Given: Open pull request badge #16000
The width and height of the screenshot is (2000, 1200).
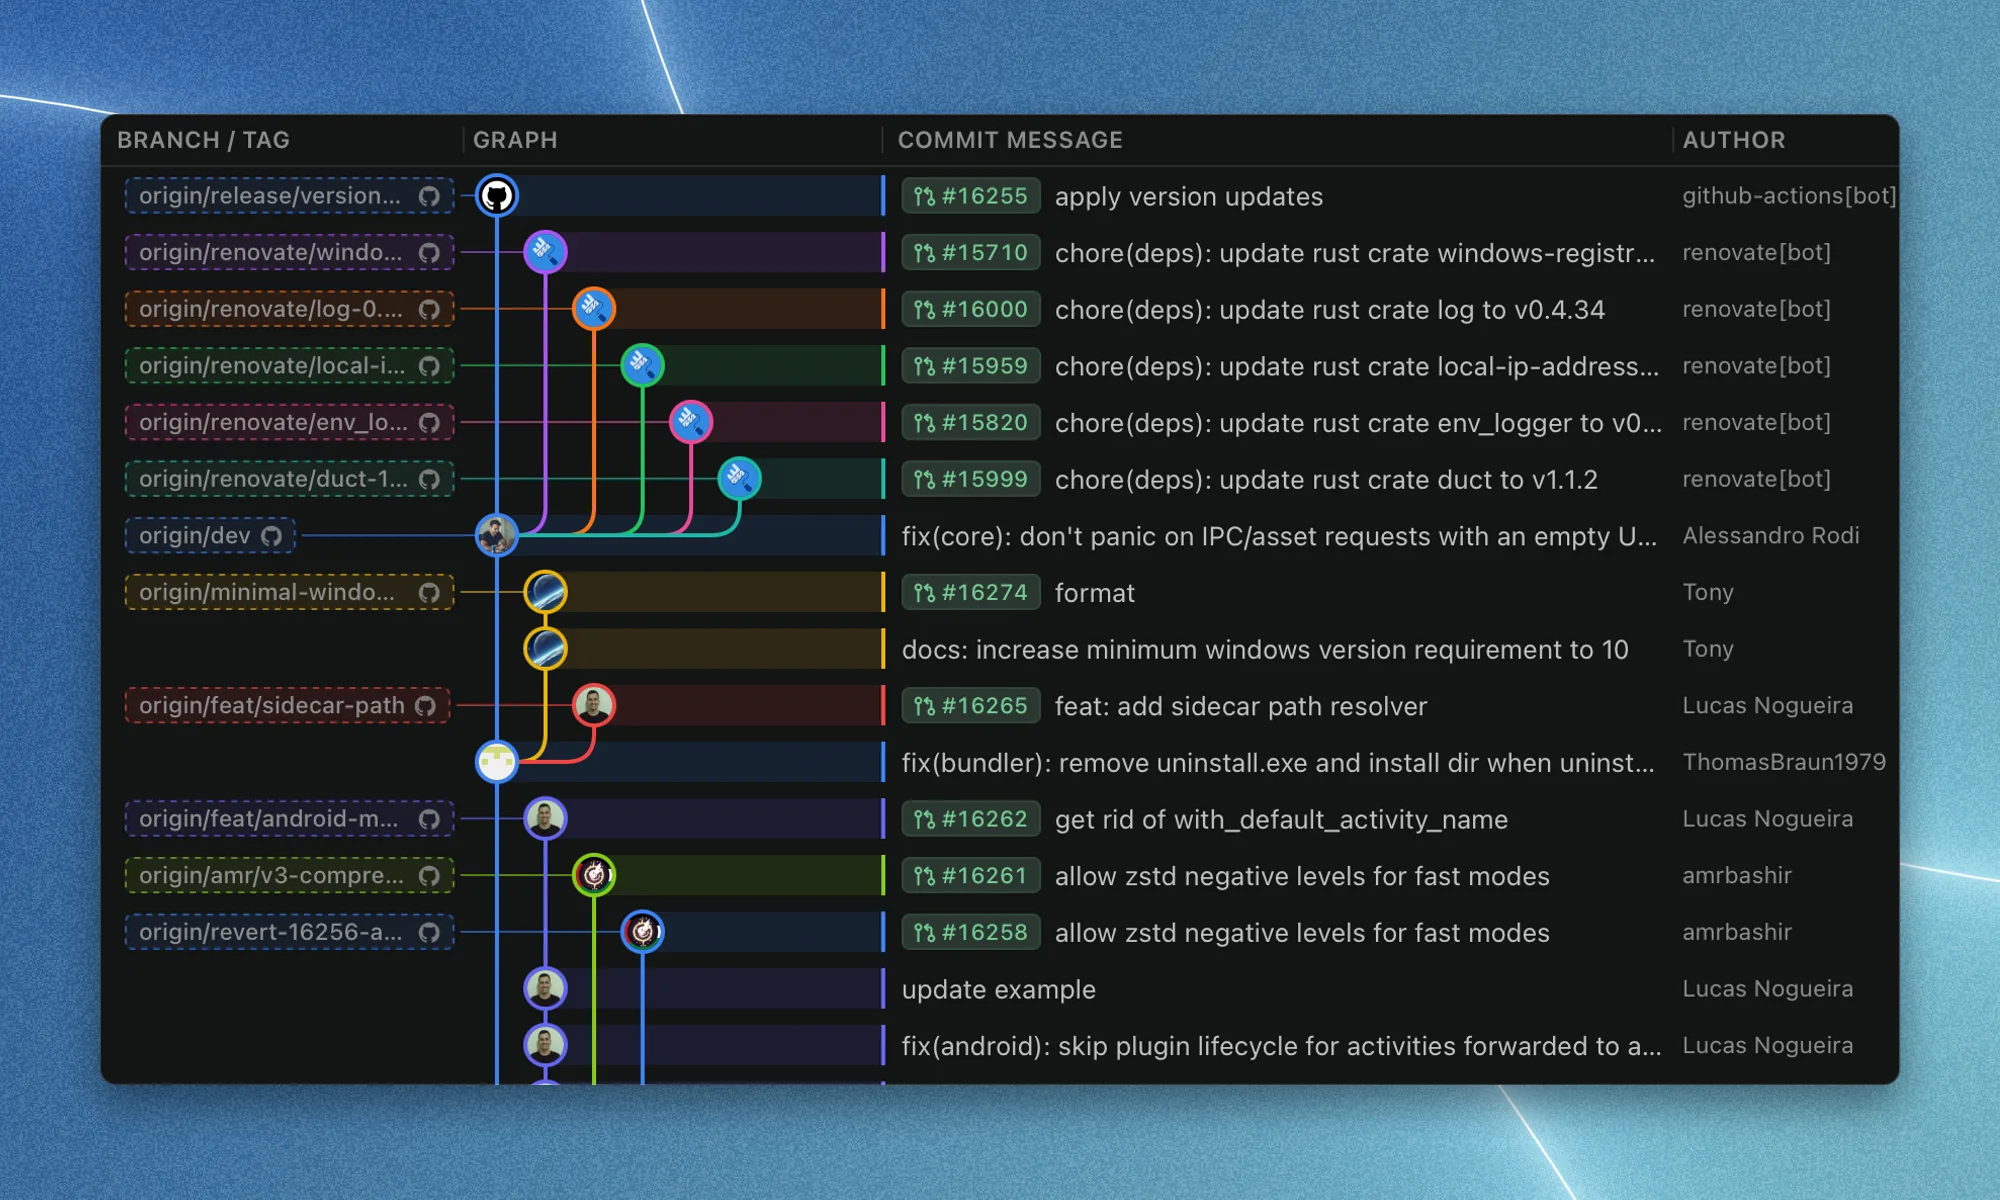Looking at the screenshot, I should tap(970, 309).
